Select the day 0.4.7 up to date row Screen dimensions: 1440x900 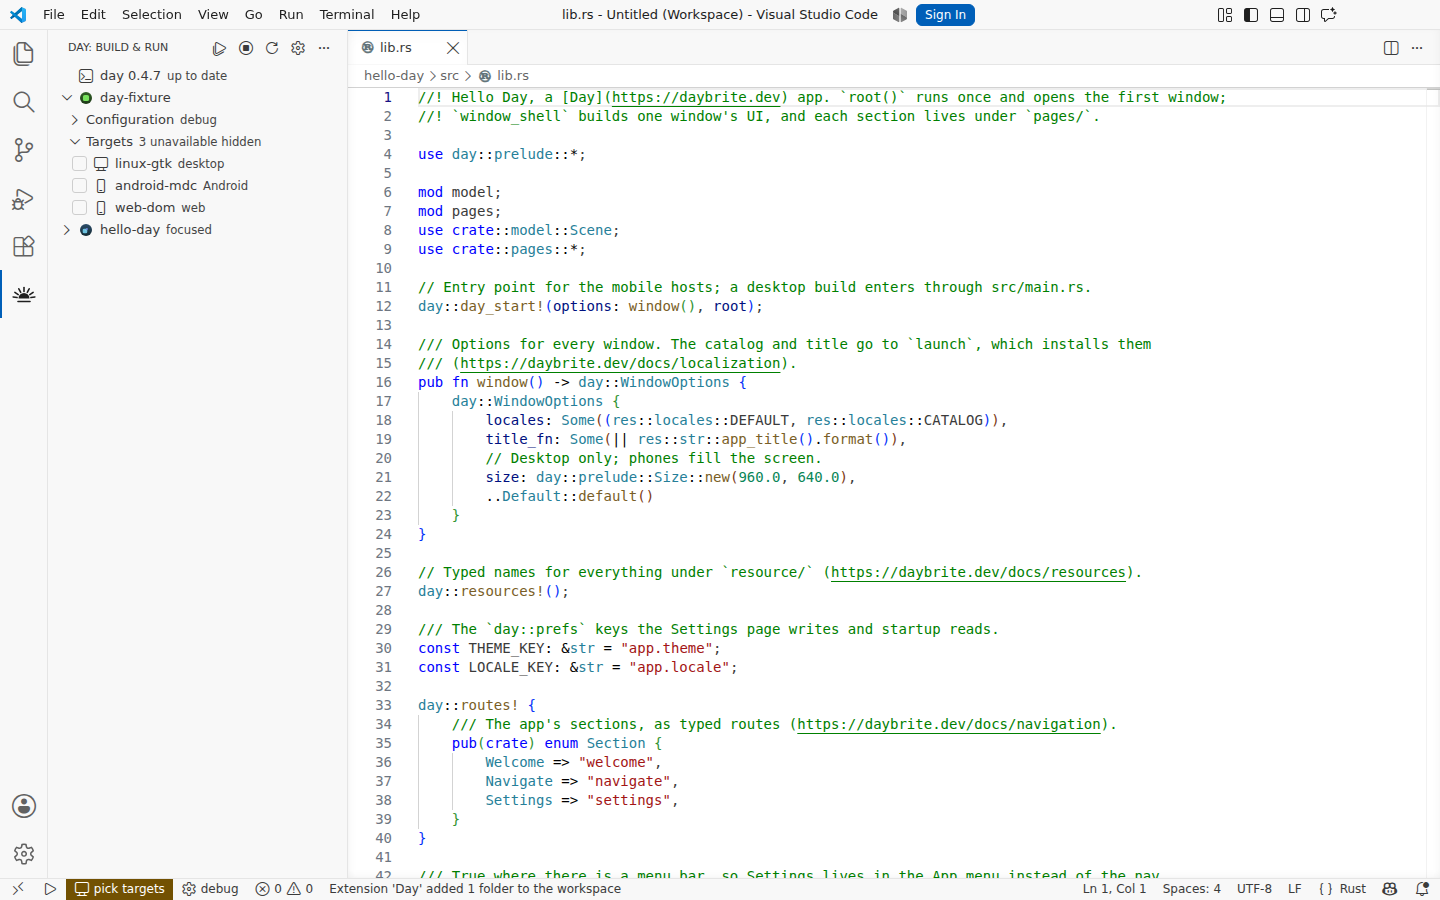(197, 76)
